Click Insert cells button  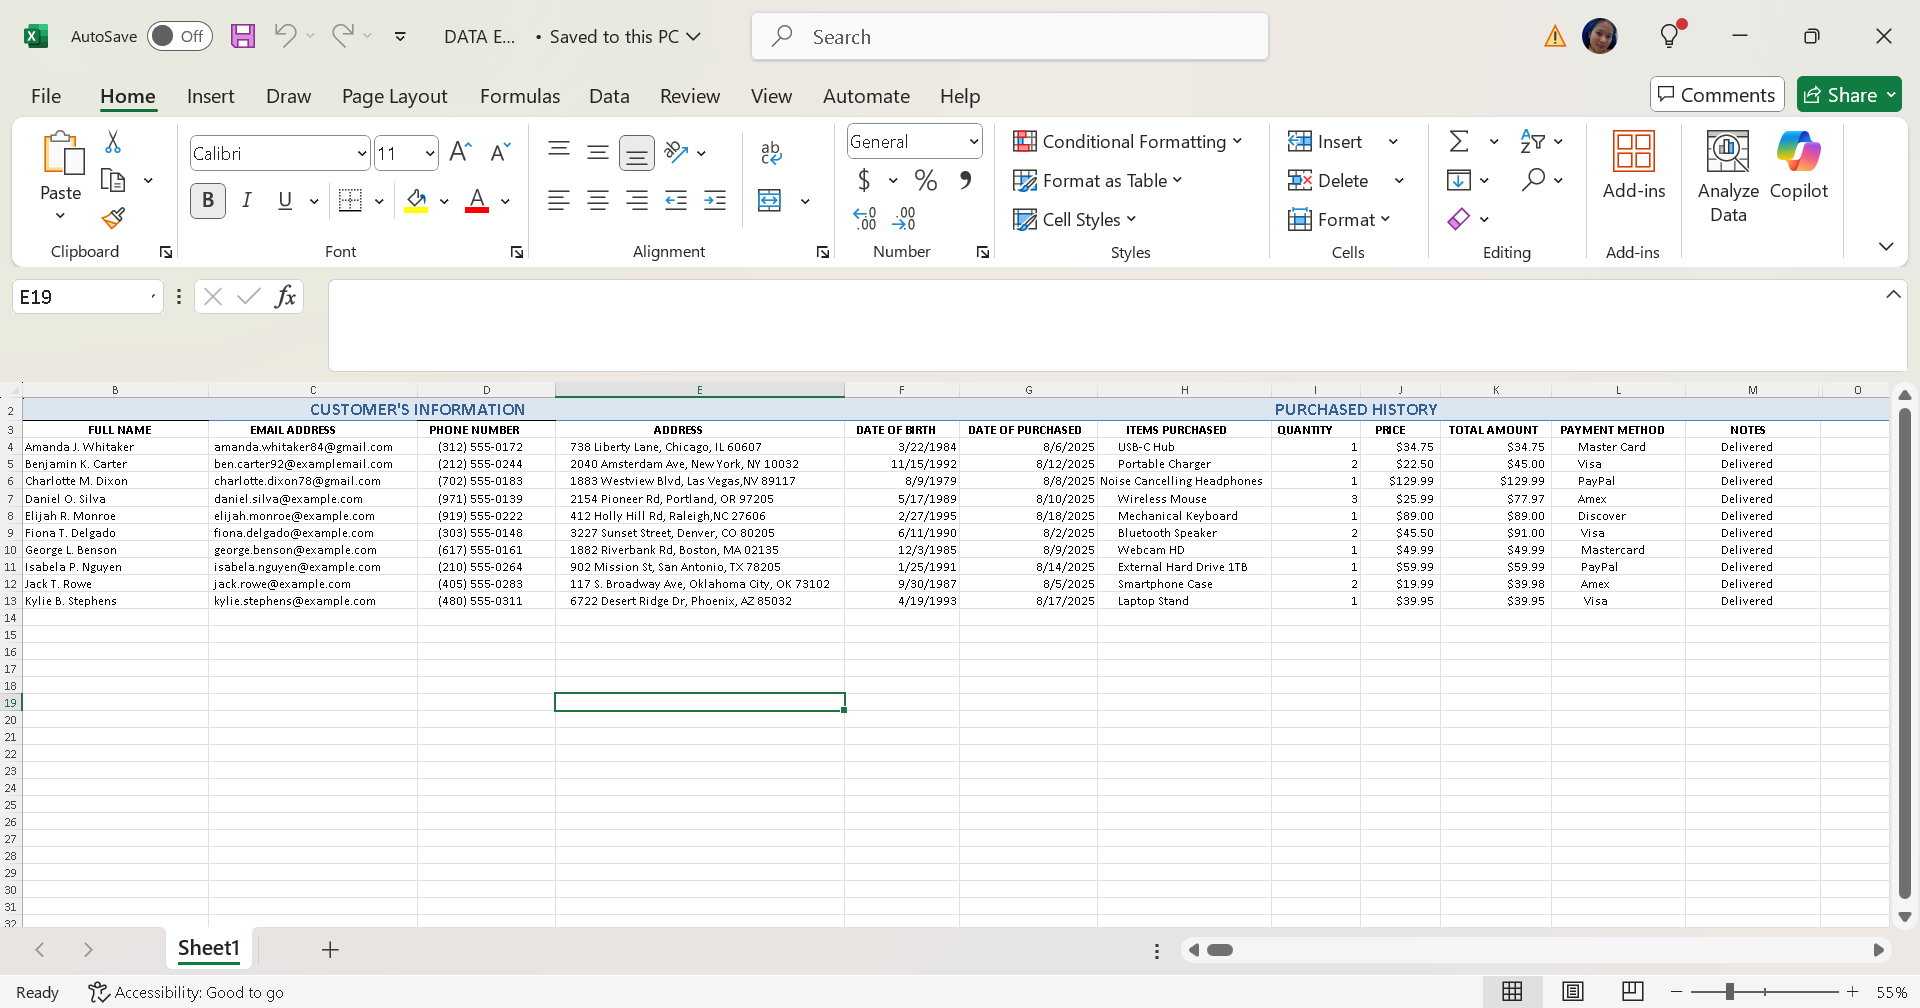pos(1325,141)
